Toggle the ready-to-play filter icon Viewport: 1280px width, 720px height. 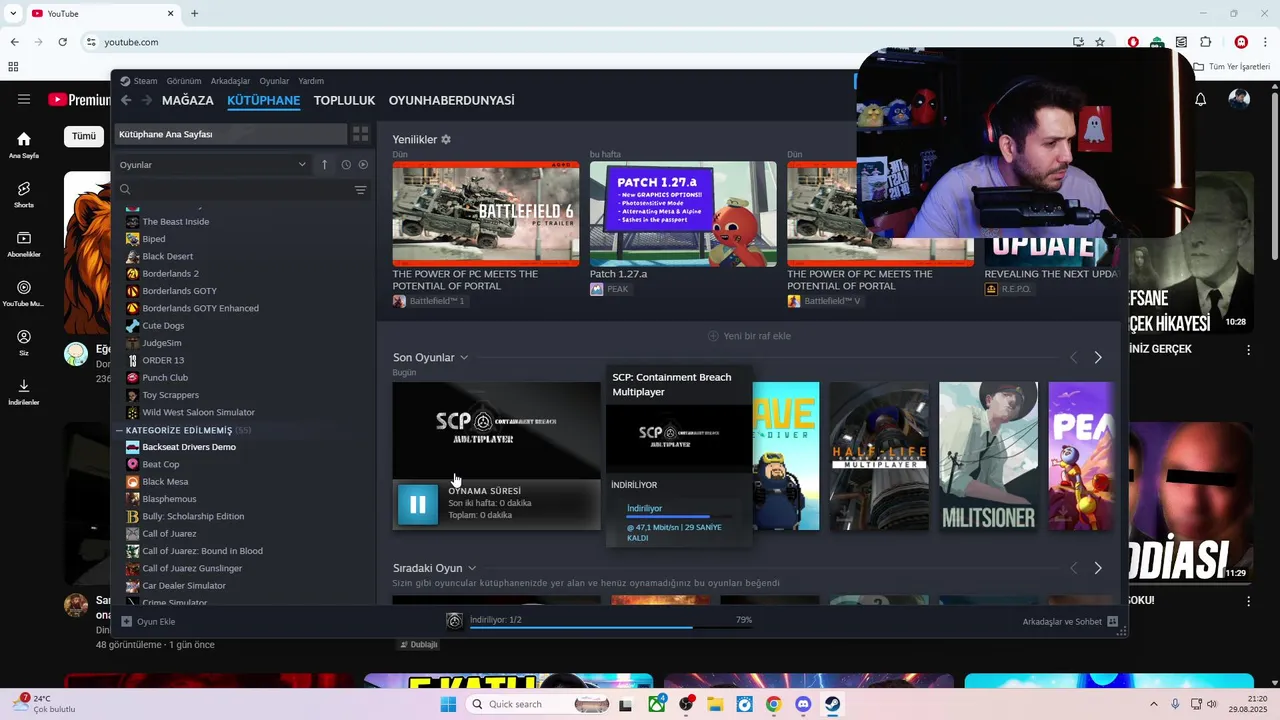(363, 165)
